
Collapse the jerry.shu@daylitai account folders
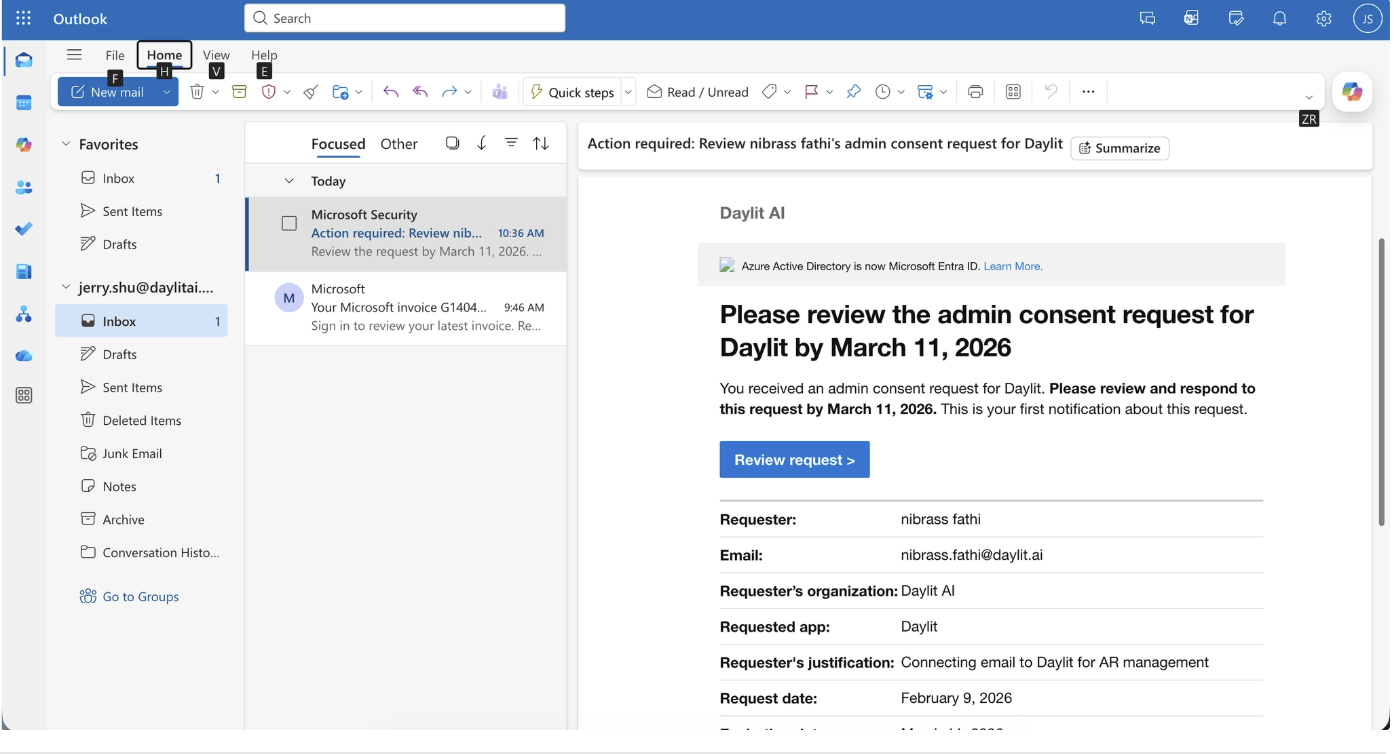point(66,287)
